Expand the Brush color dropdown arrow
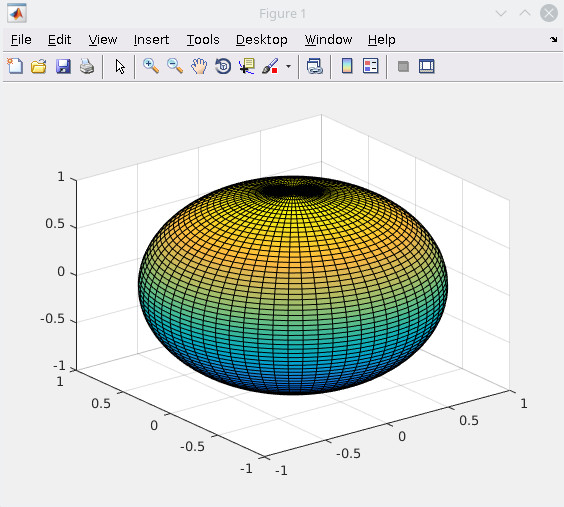Screen dimensions: 564x507 tap(288, 67)
